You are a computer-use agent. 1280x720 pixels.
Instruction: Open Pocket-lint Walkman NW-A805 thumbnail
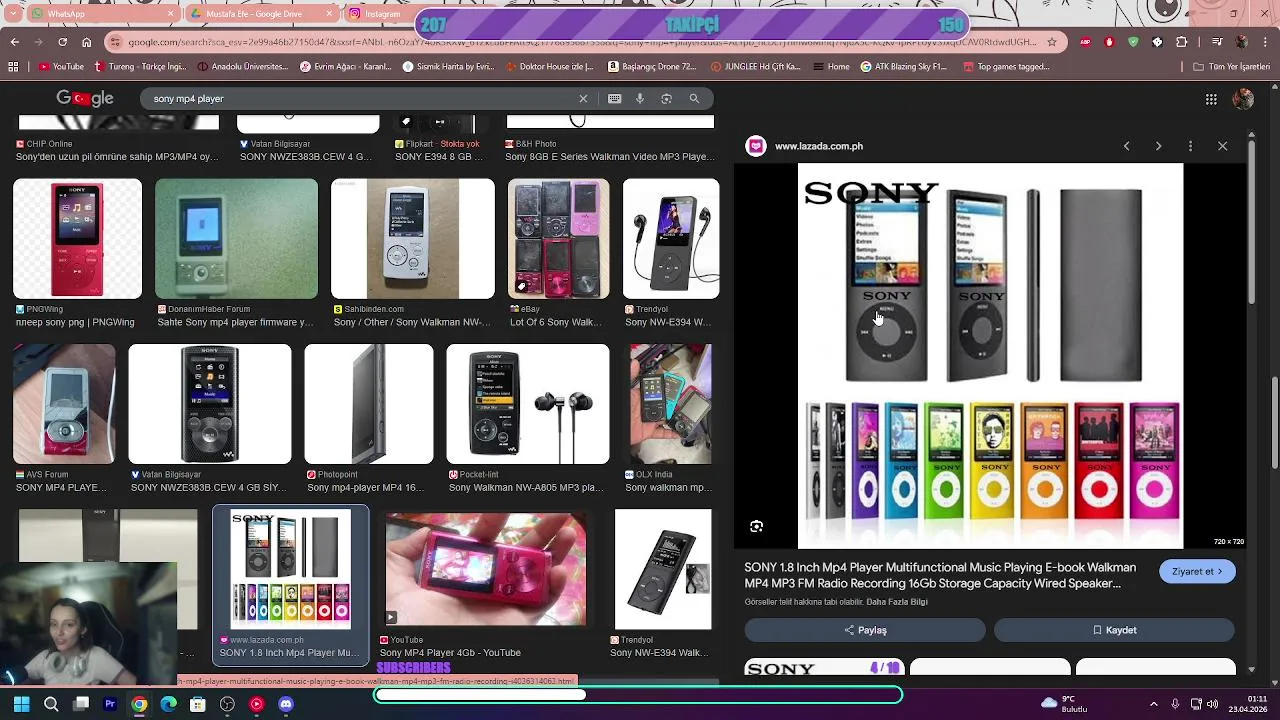[527, 404]
